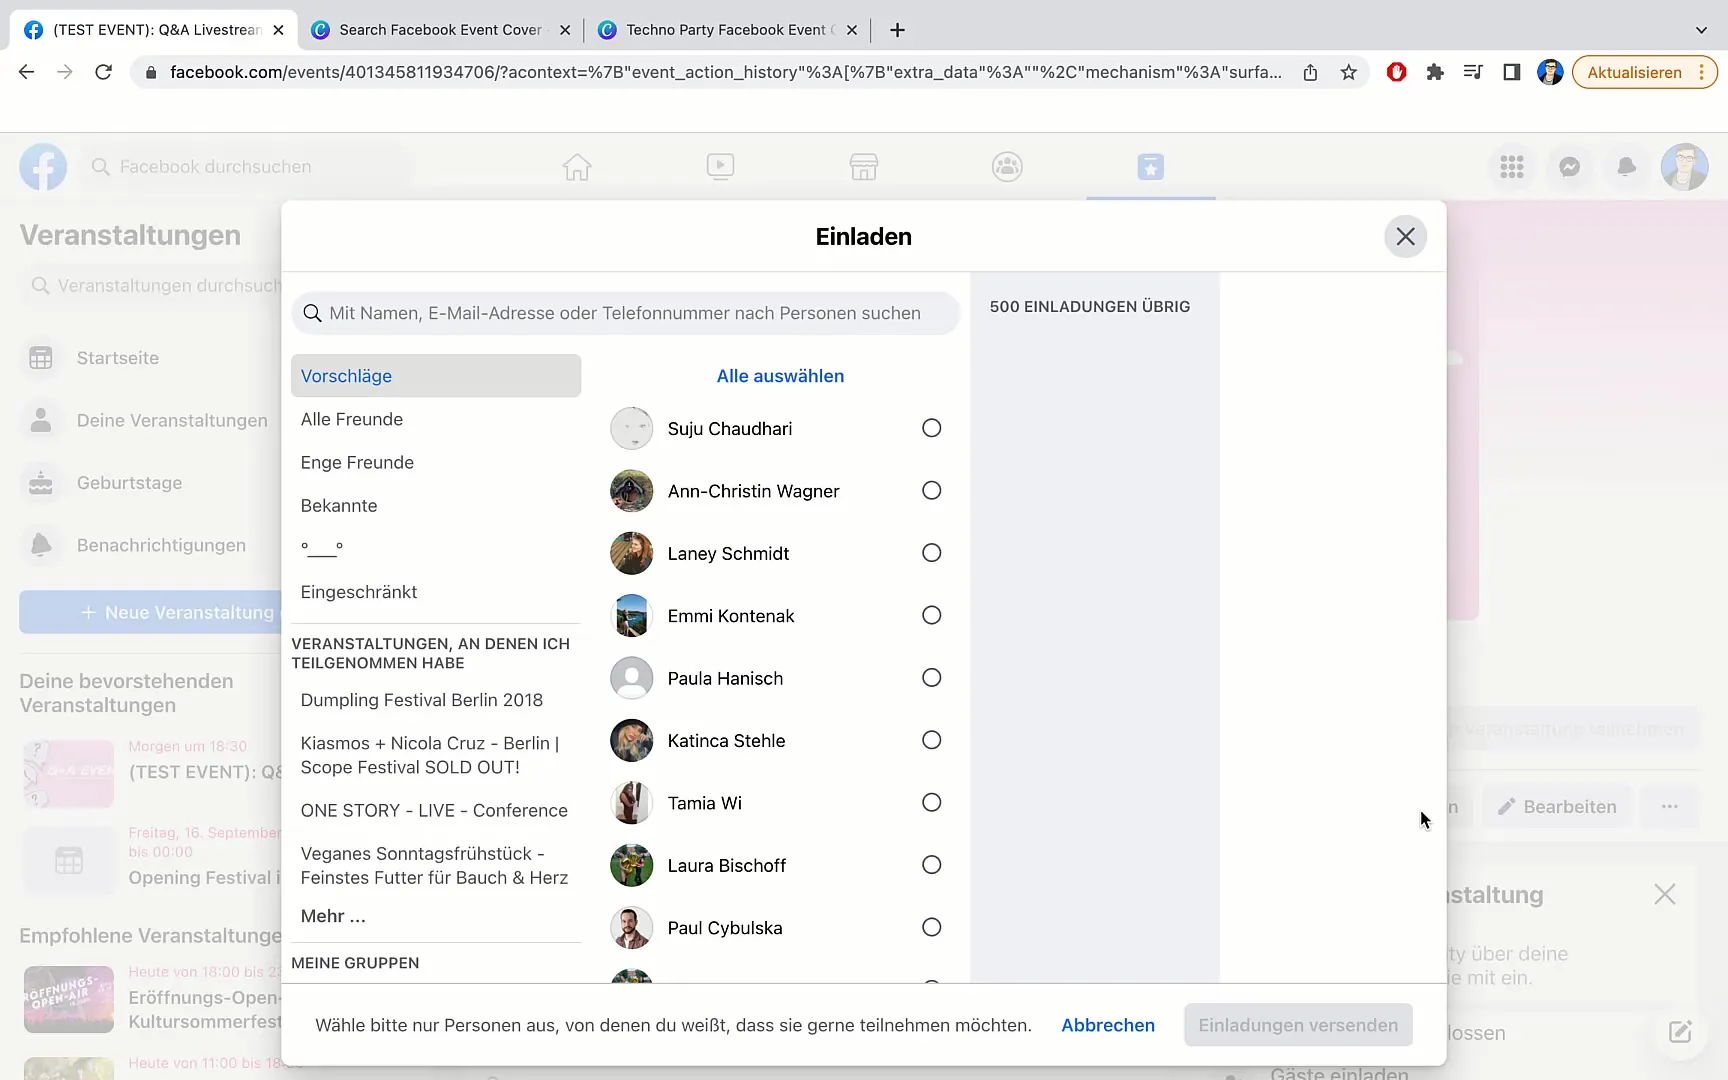Image resolution: width=1728 pixels, height=1080 pixels.
Task: Click Emmi Kontenak profile picture
Action: click(x=632, y=615)
